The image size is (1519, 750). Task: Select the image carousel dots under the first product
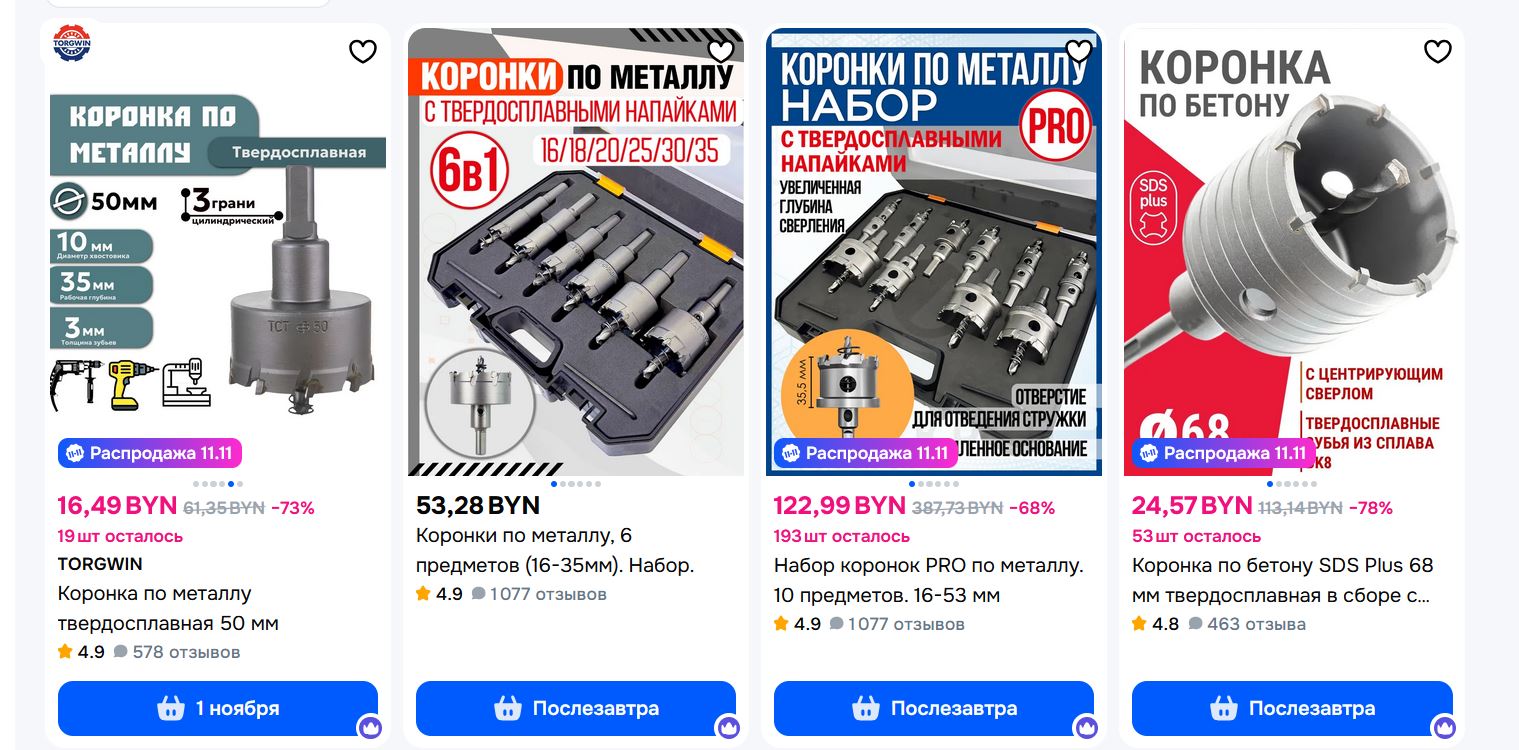[x=218, y=484]
